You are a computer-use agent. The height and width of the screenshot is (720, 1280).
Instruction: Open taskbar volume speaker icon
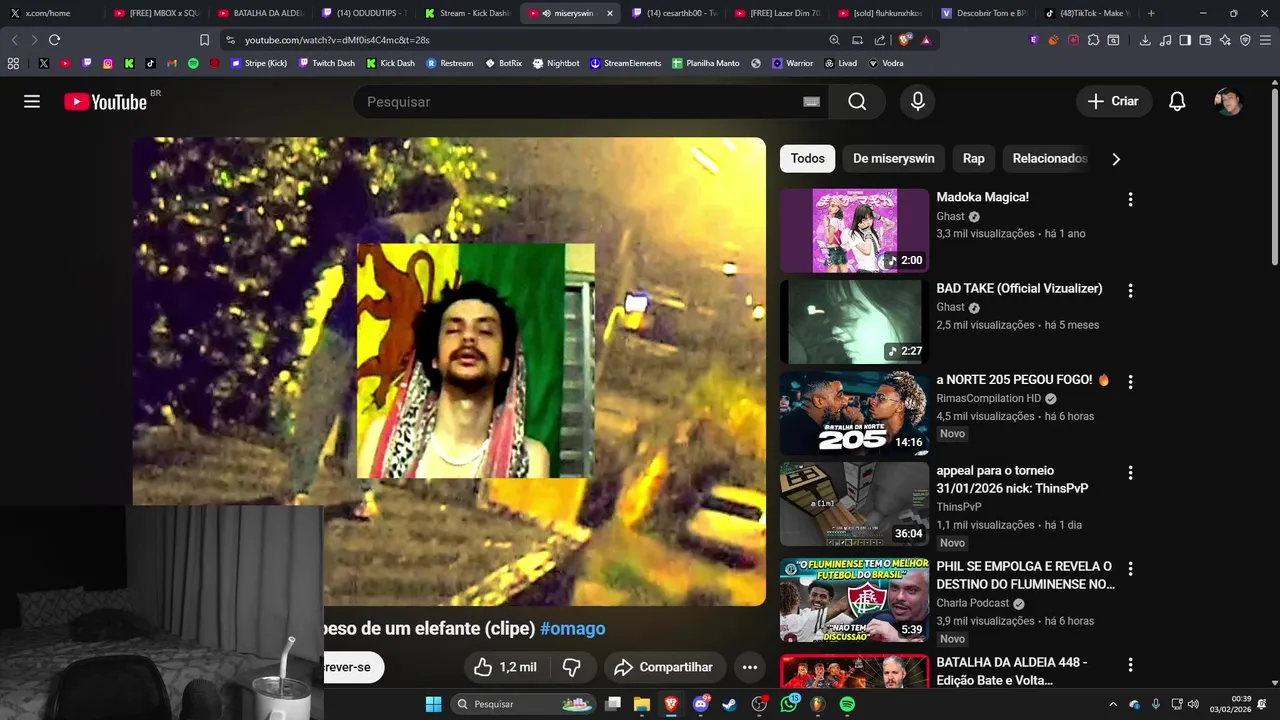pyautogui.click(x=1192, y=704)
